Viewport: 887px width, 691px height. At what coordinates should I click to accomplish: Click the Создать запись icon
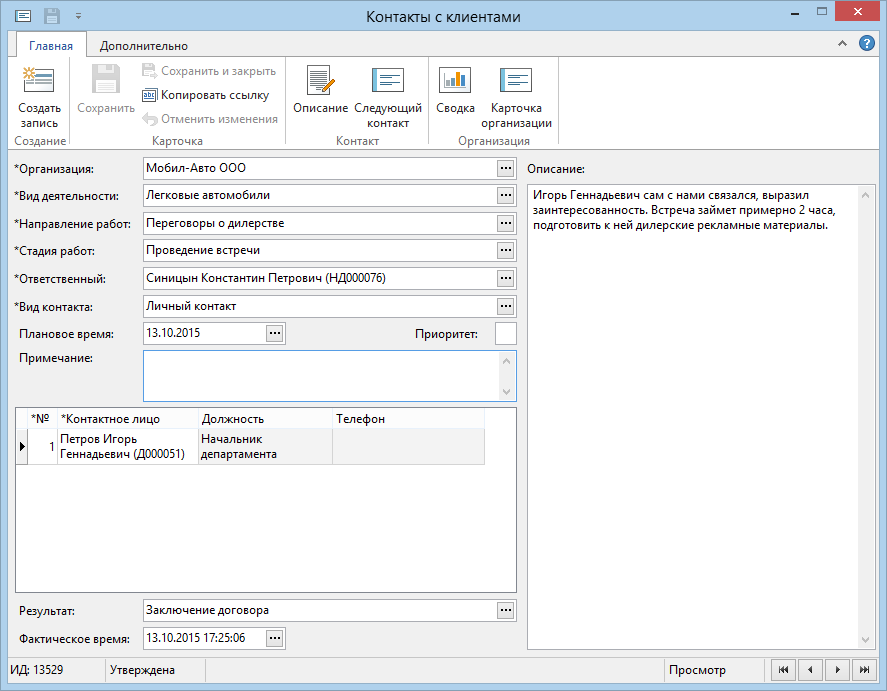tap(38, 80)
